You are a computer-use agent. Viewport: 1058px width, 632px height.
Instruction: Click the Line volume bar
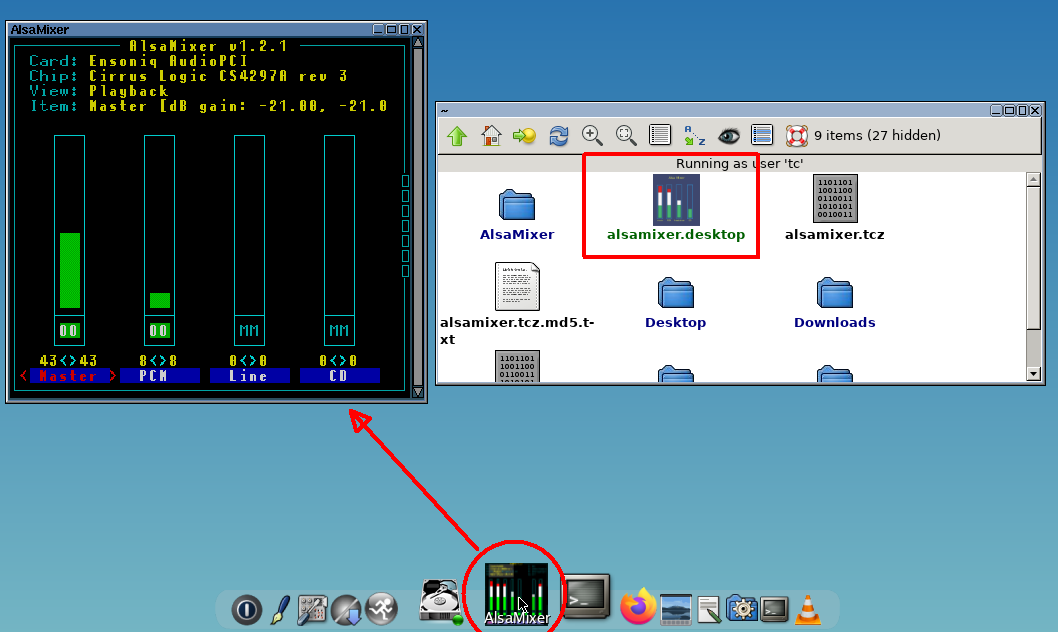tap(249, 225)
